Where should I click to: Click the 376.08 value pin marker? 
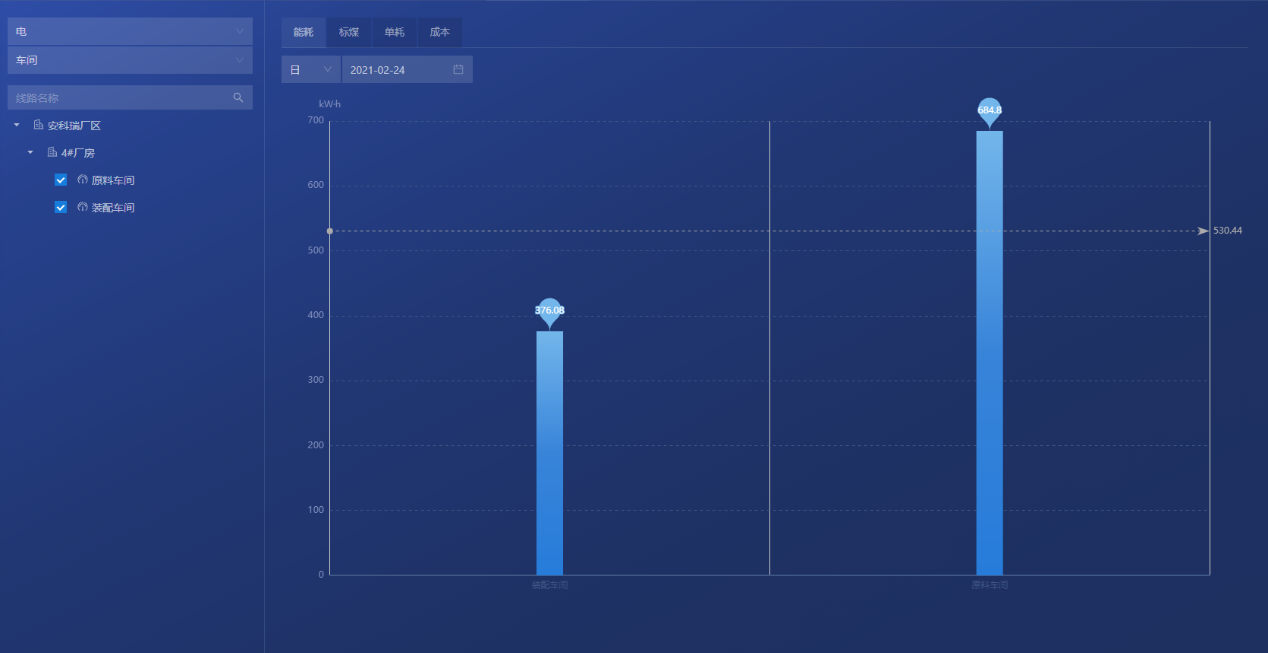coord(549,311)
